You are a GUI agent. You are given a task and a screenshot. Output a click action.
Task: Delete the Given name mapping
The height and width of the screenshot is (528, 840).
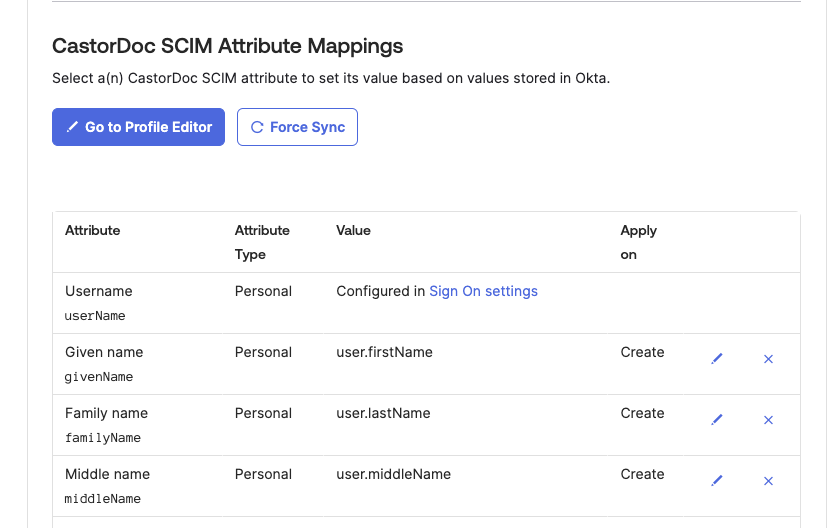(x=768, y=359)
